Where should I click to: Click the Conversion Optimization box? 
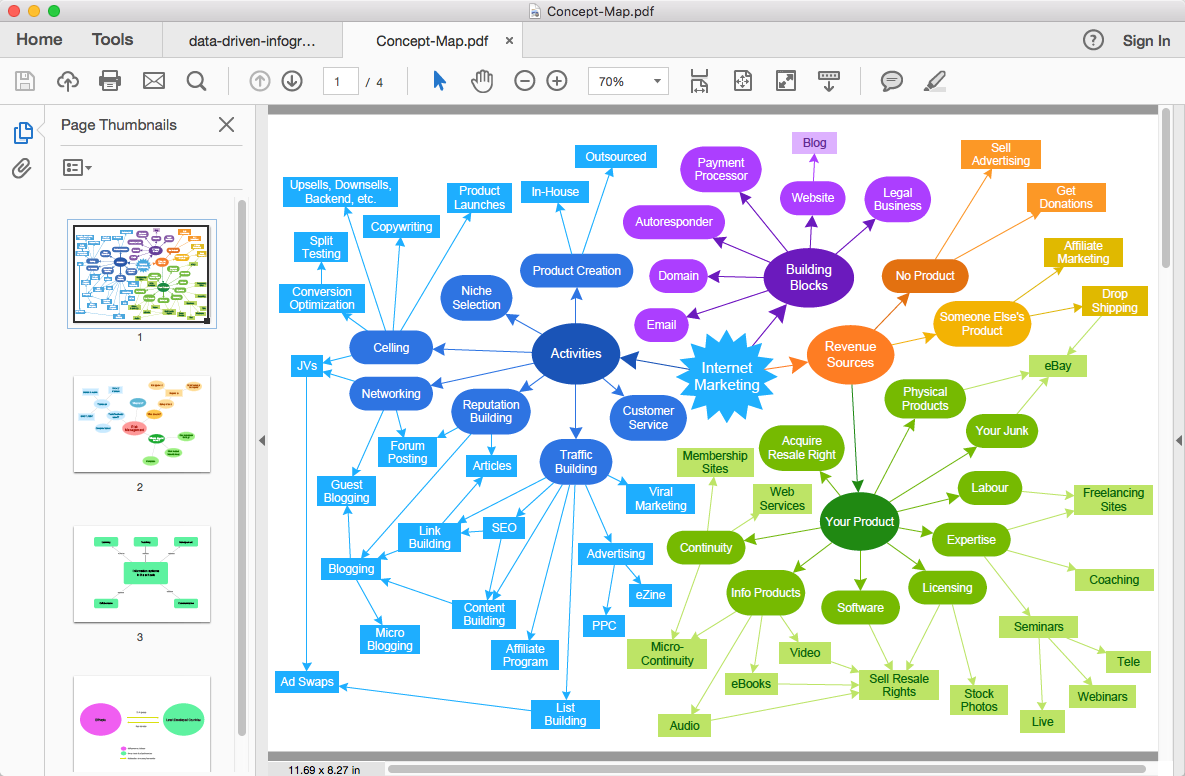click(x=322, y=298)
